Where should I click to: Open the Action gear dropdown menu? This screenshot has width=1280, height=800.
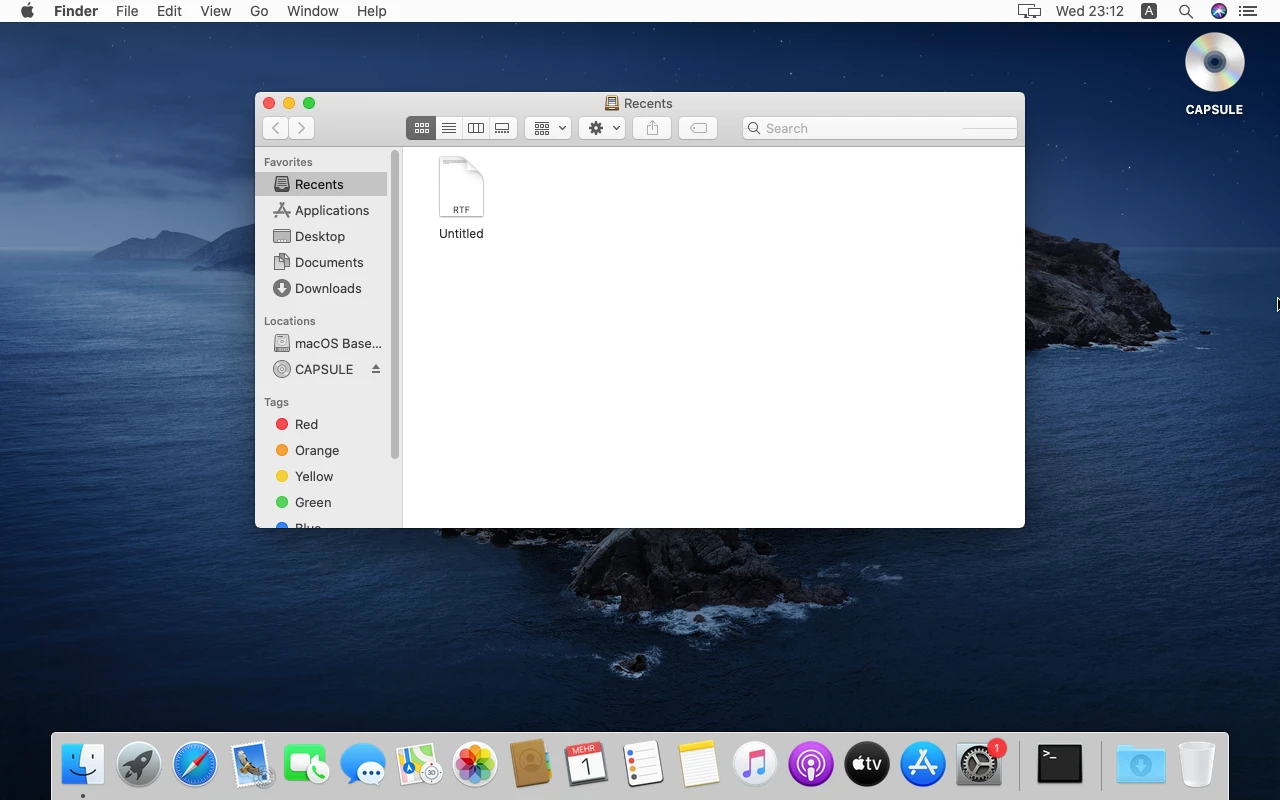[602, 128]
